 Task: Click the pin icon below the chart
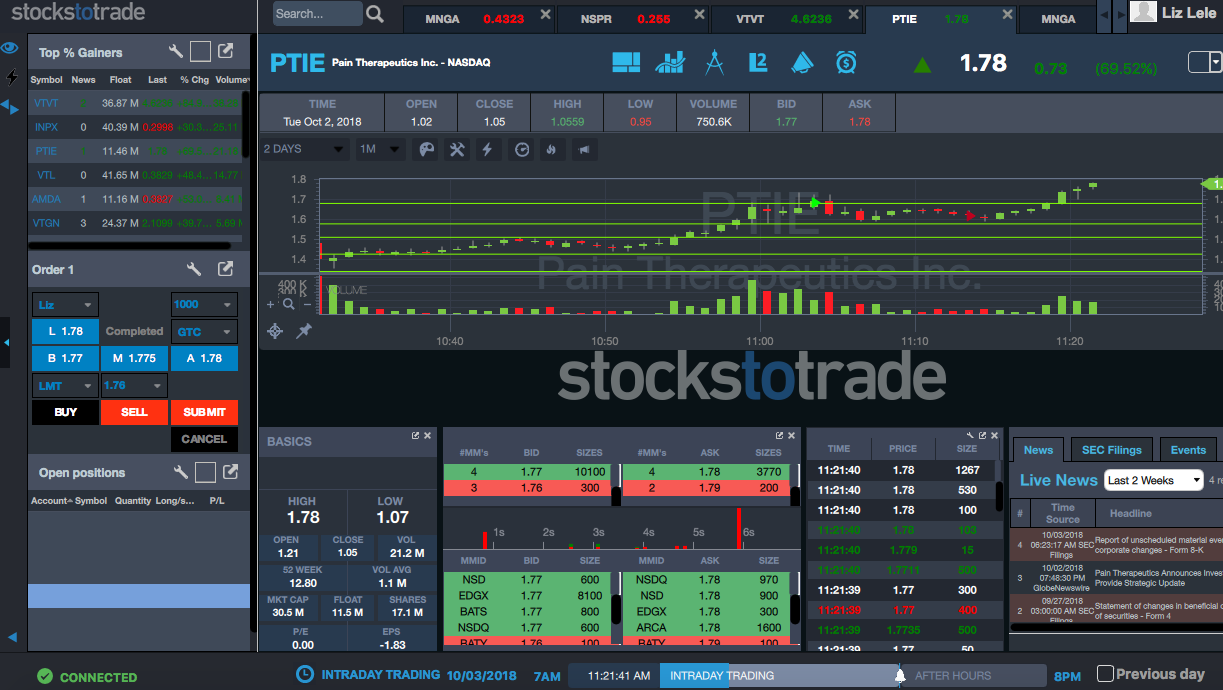click(303, 330)
